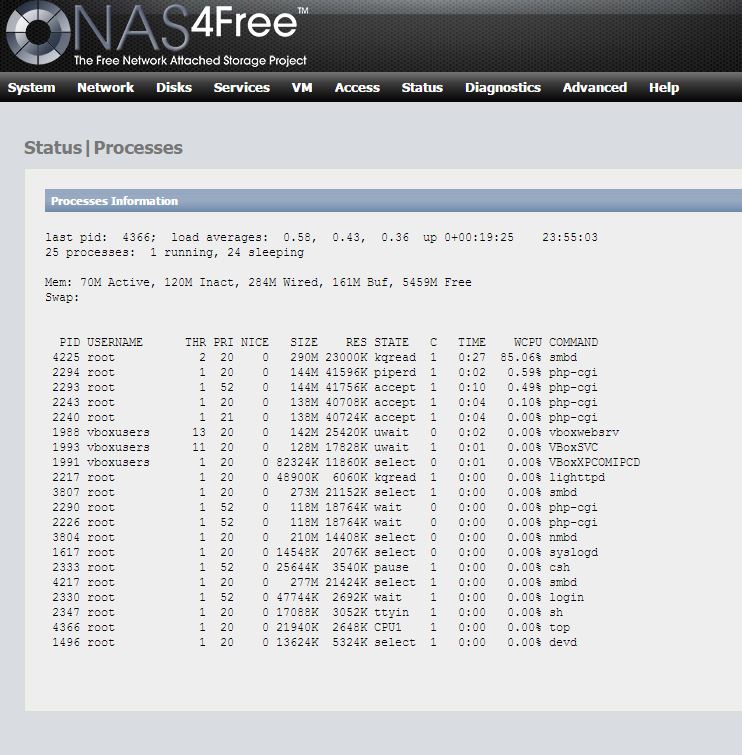Open the VM menu
742x755 pixels.
(x=302, y=88)
